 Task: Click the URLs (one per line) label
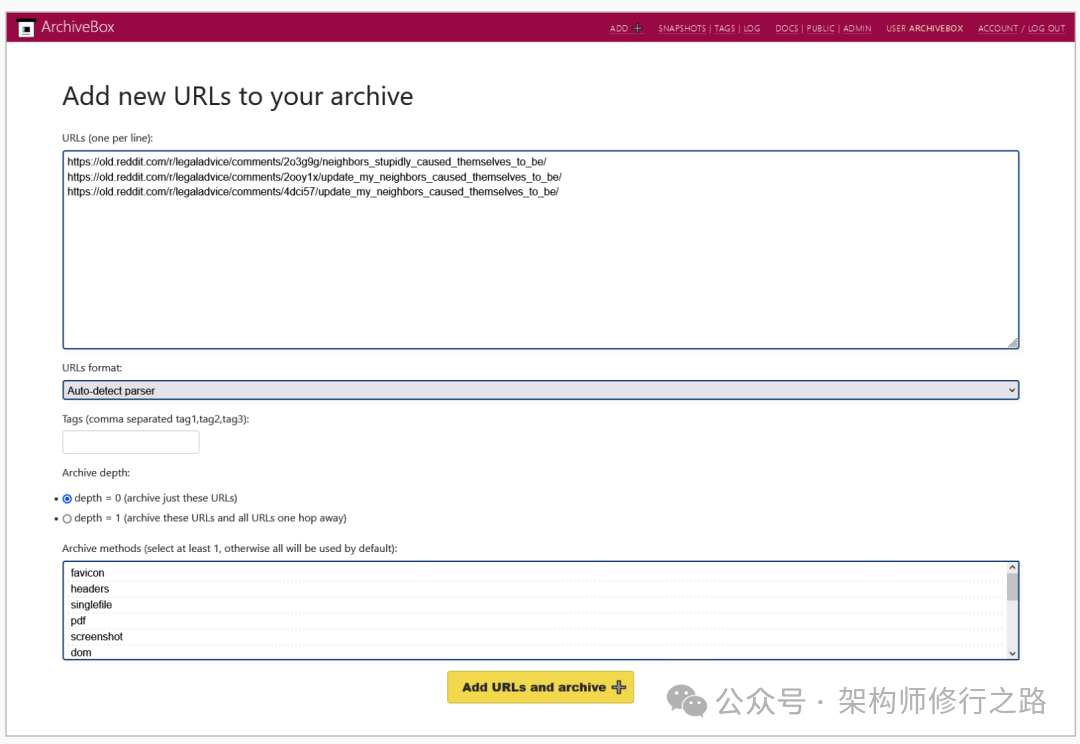tap(107, 138)
